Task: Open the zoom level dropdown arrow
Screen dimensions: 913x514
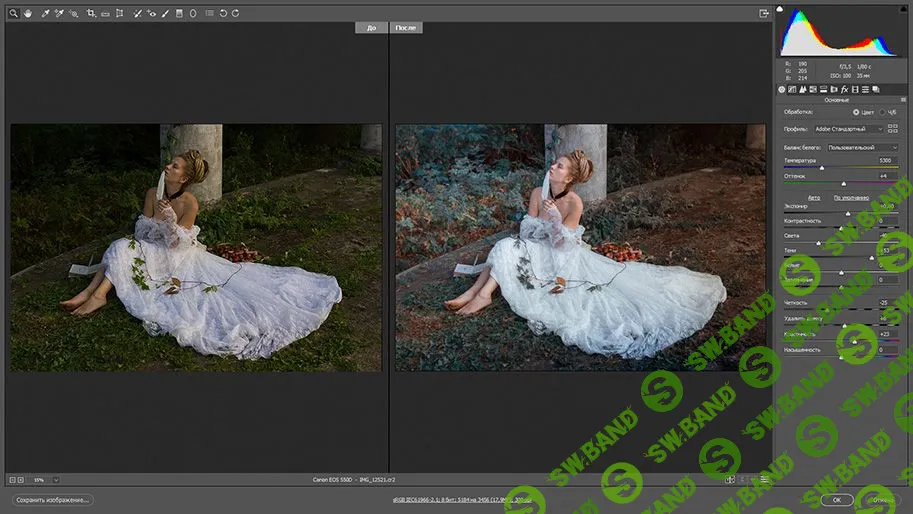Action: click(56, 480)
